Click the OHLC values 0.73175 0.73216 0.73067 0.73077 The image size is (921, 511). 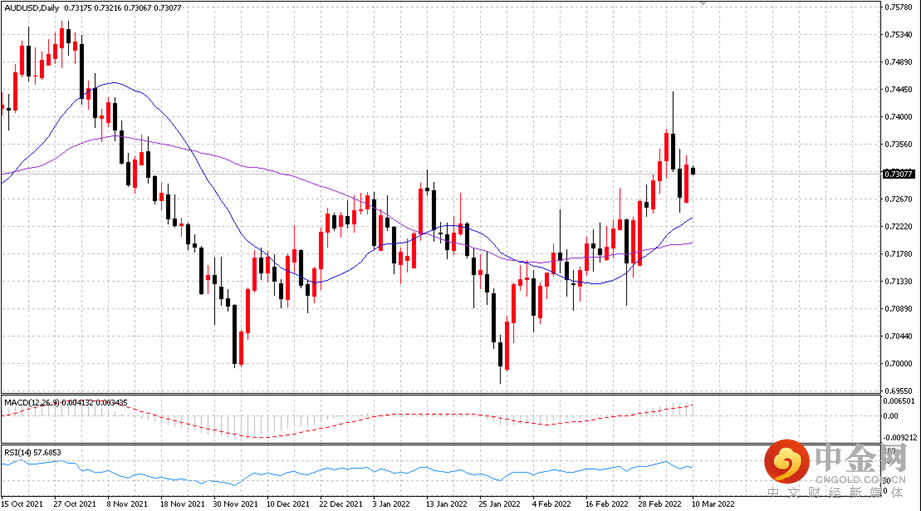(122, 8)
